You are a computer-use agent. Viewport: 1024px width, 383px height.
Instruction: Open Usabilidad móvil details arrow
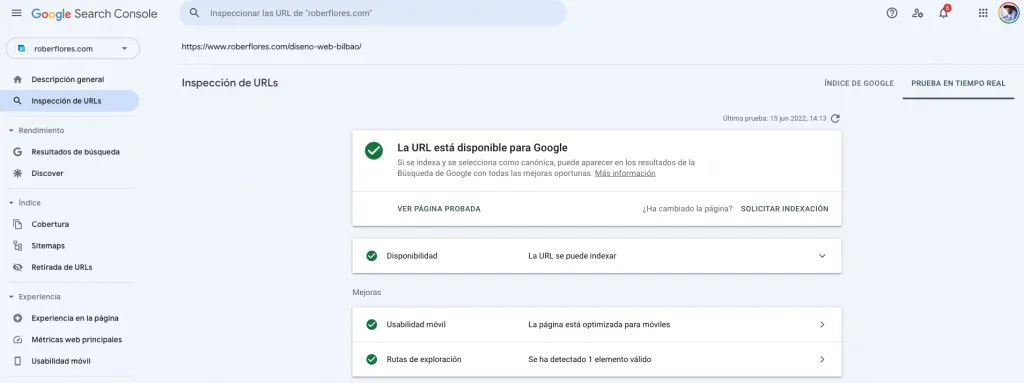822,324
